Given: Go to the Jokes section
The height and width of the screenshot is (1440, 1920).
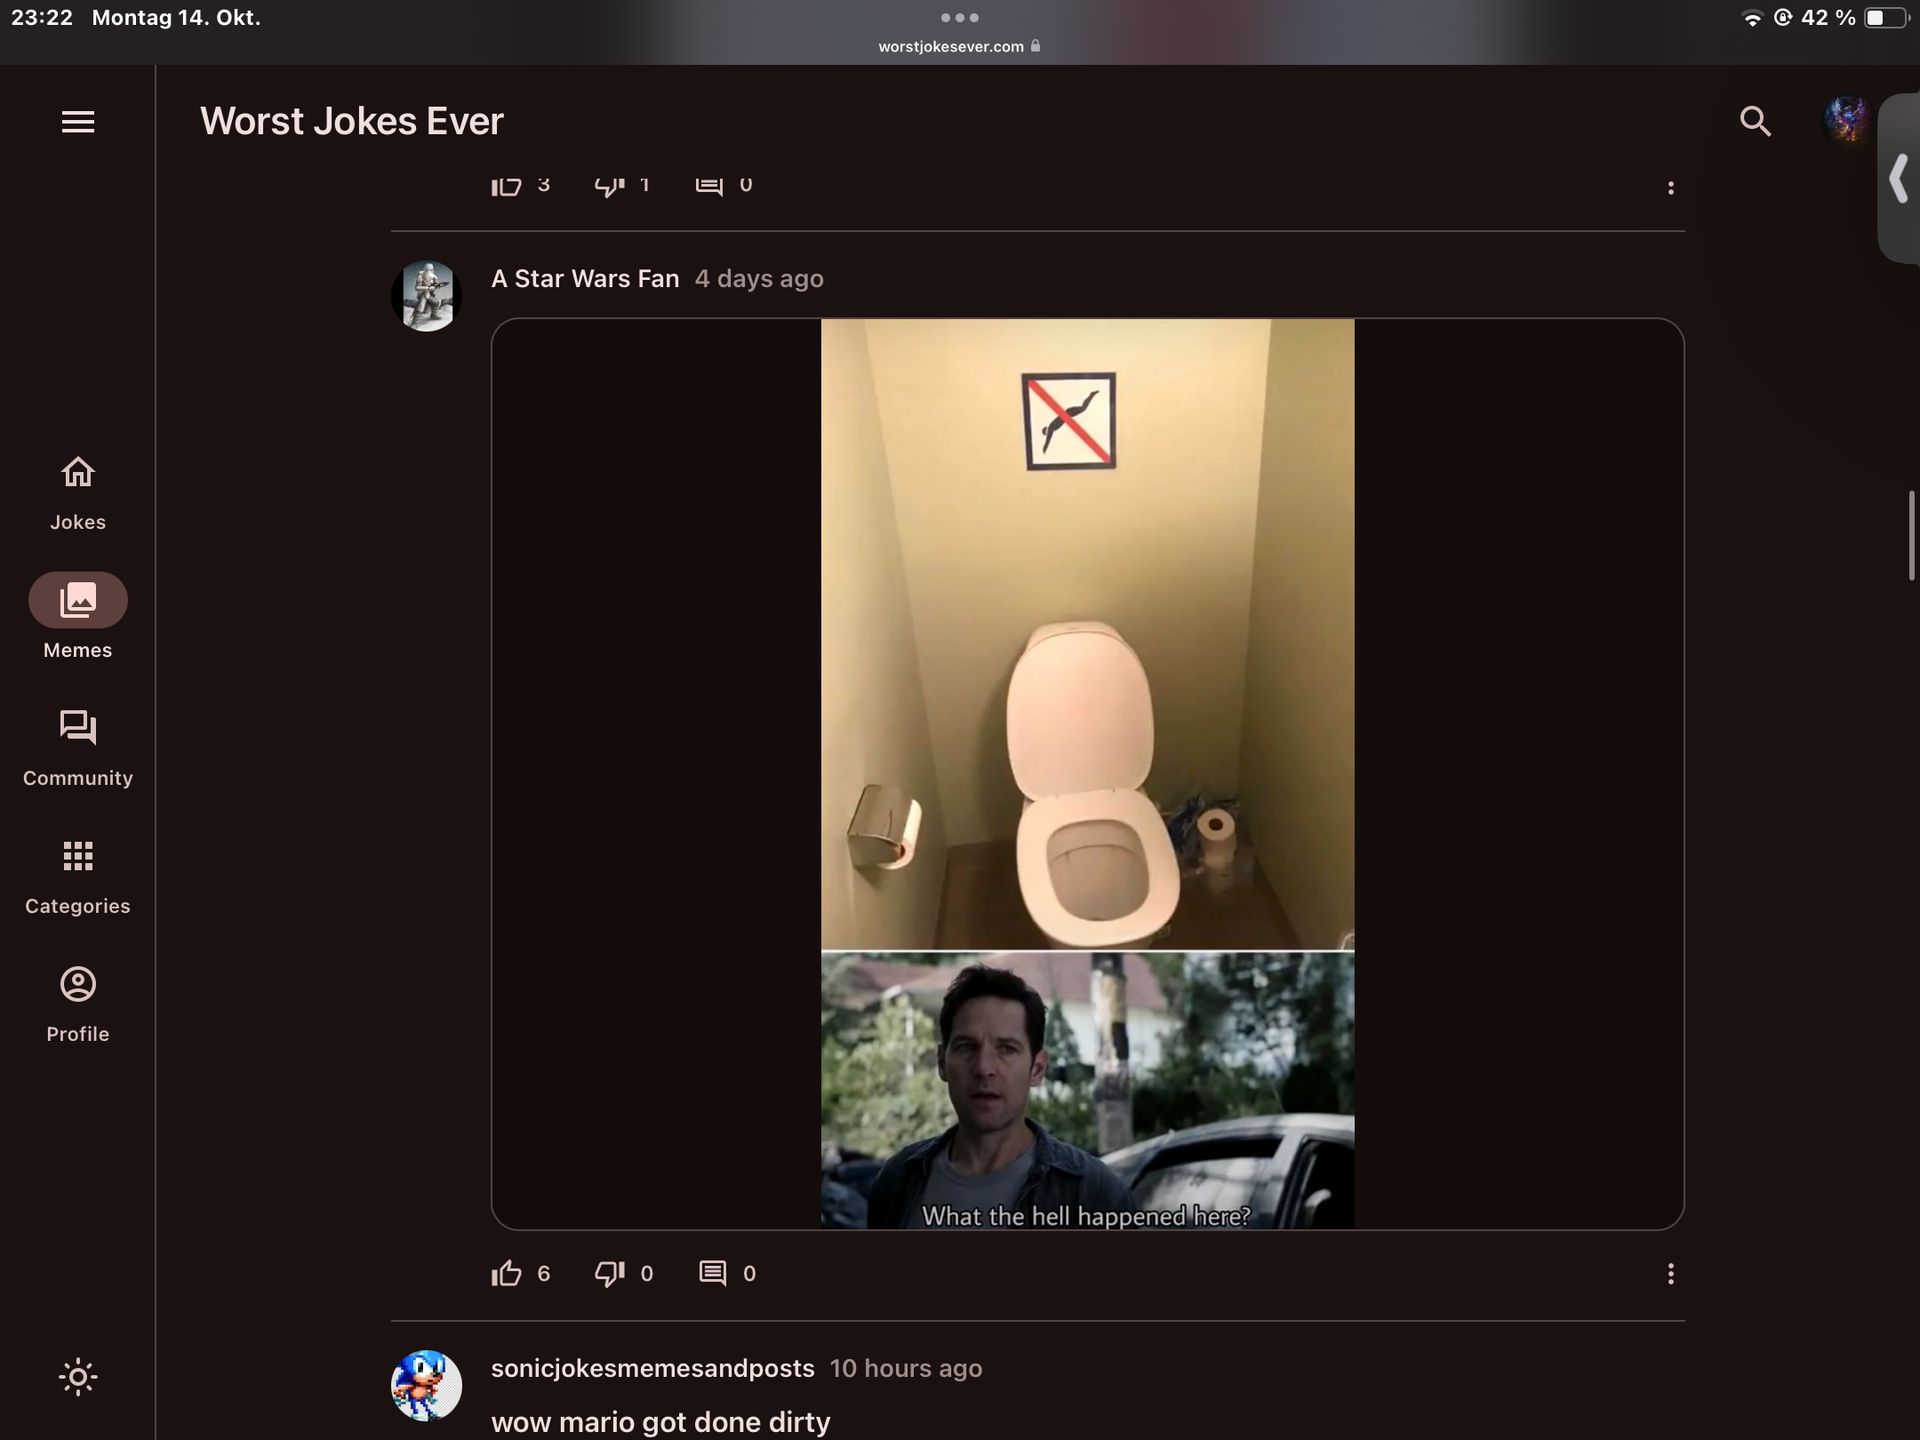Looking at the screenshot, I should pos(78,492).
